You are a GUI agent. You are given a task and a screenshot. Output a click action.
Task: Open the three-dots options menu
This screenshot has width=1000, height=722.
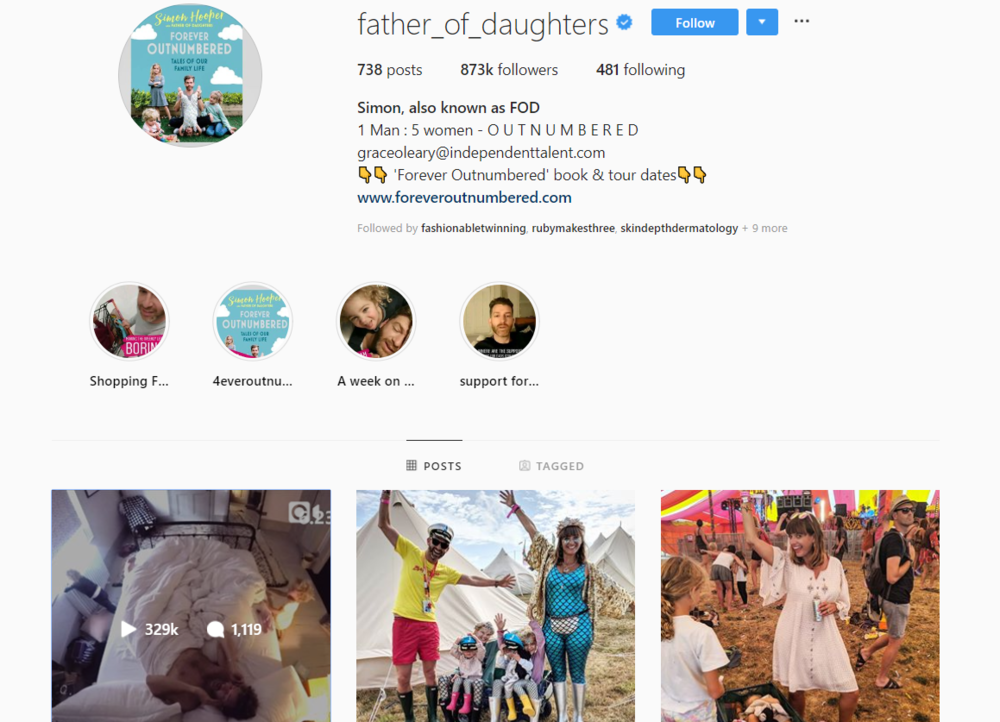click(802, 22)
